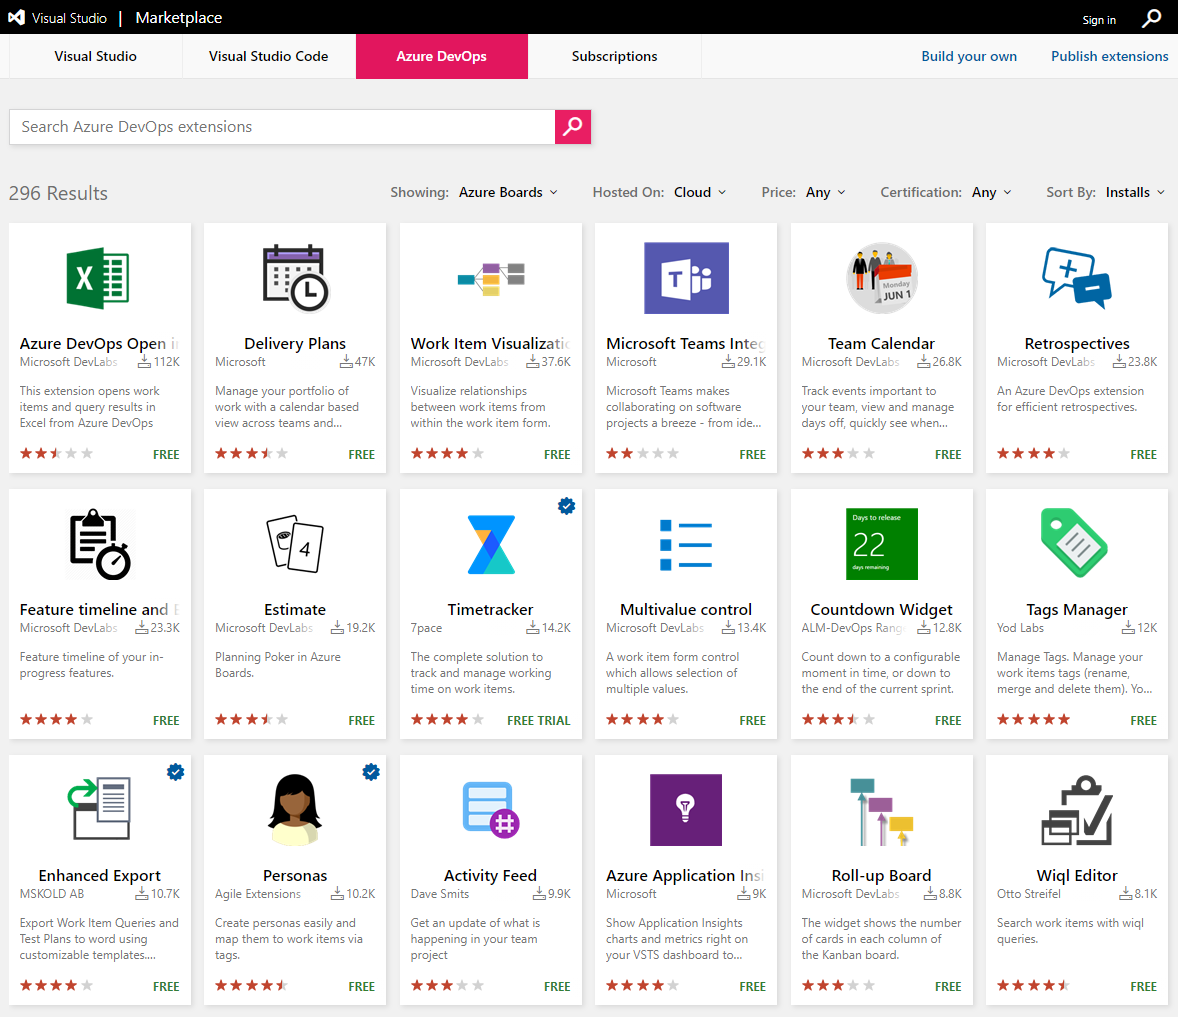Image resolution: width=1178 pixels, height=1017 pixels.
Task: Open the Tags Manager green tag icon
Action: tap(1074, 542)
